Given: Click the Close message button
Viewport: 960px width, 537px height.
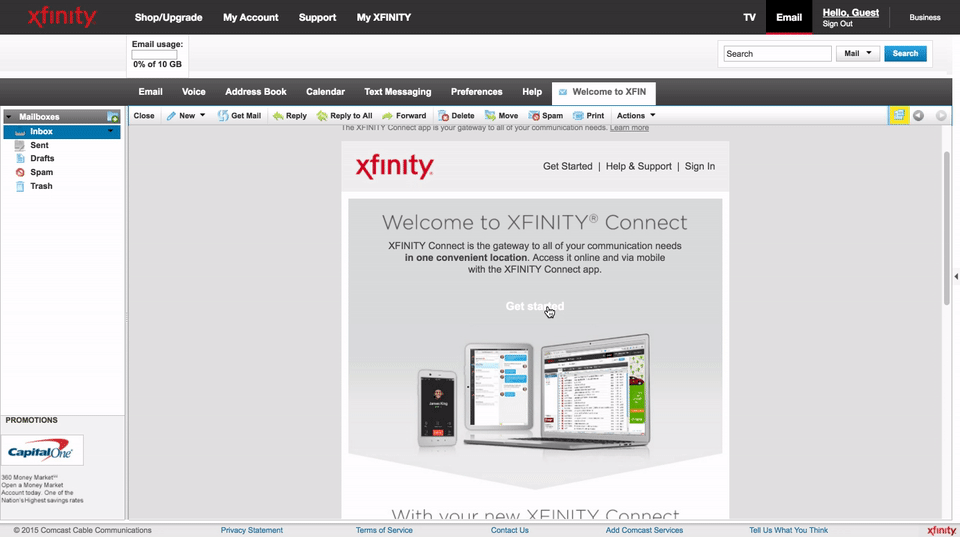Looking at the screenshot, I should 144,116.
